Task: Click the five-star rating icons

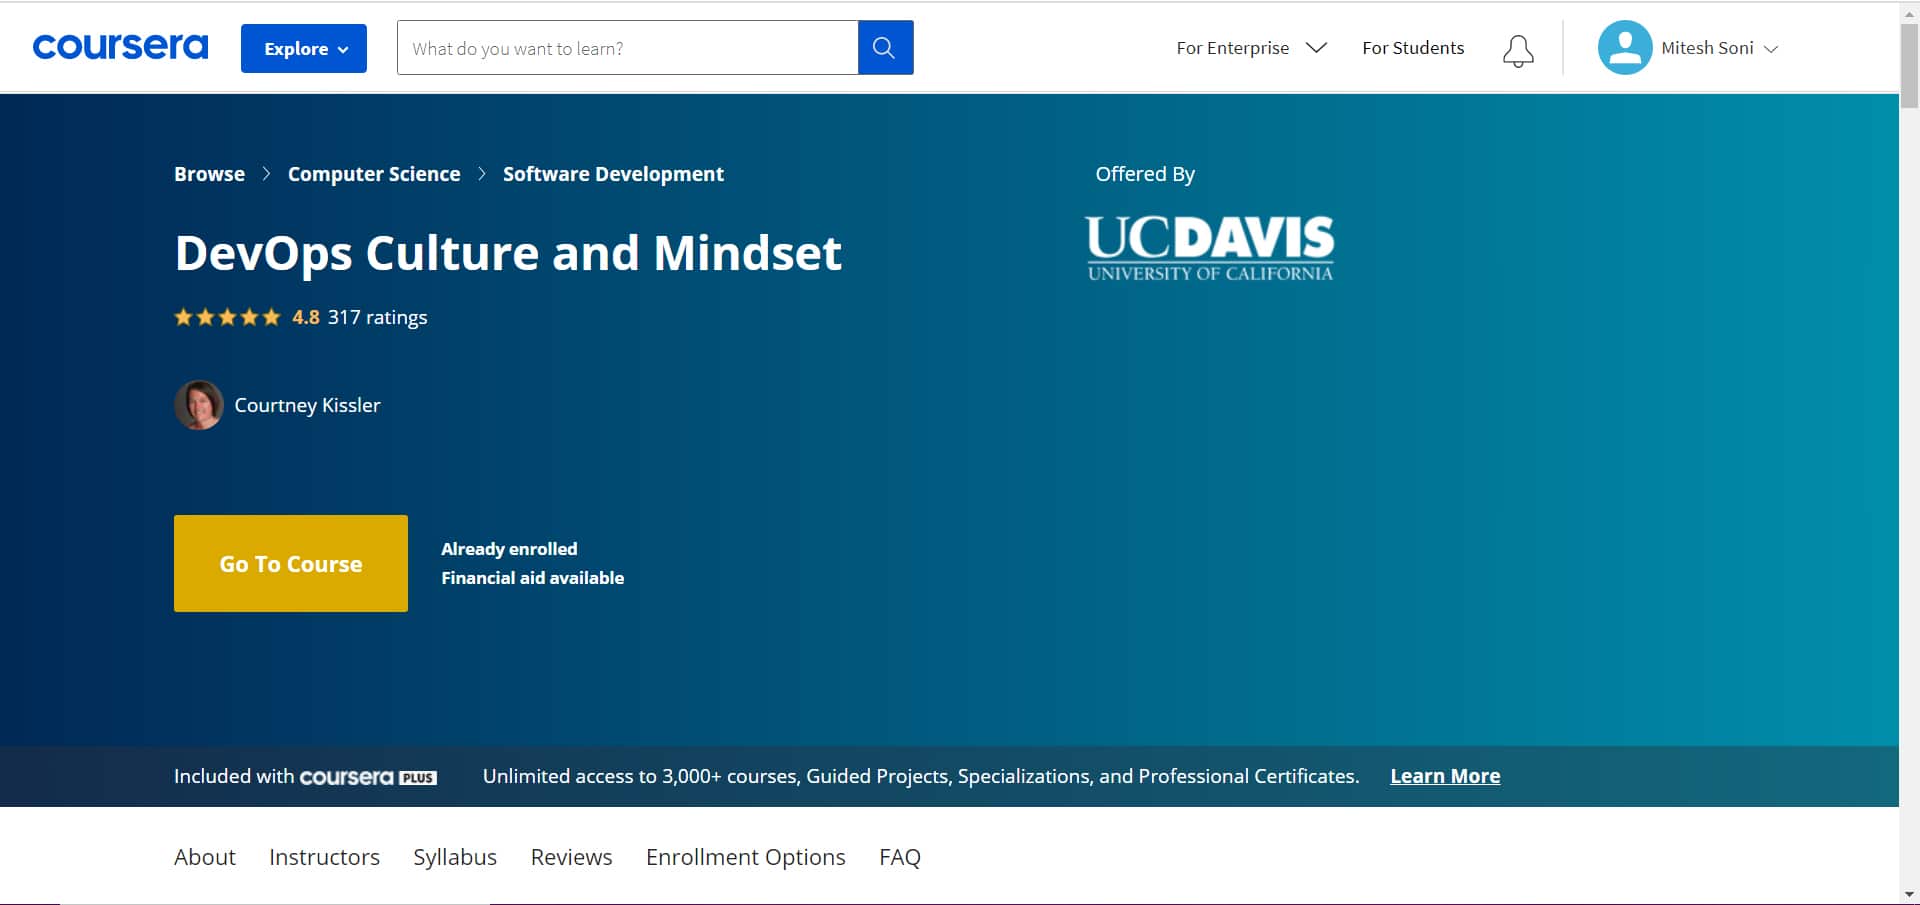Action: [x=227, y=317]
